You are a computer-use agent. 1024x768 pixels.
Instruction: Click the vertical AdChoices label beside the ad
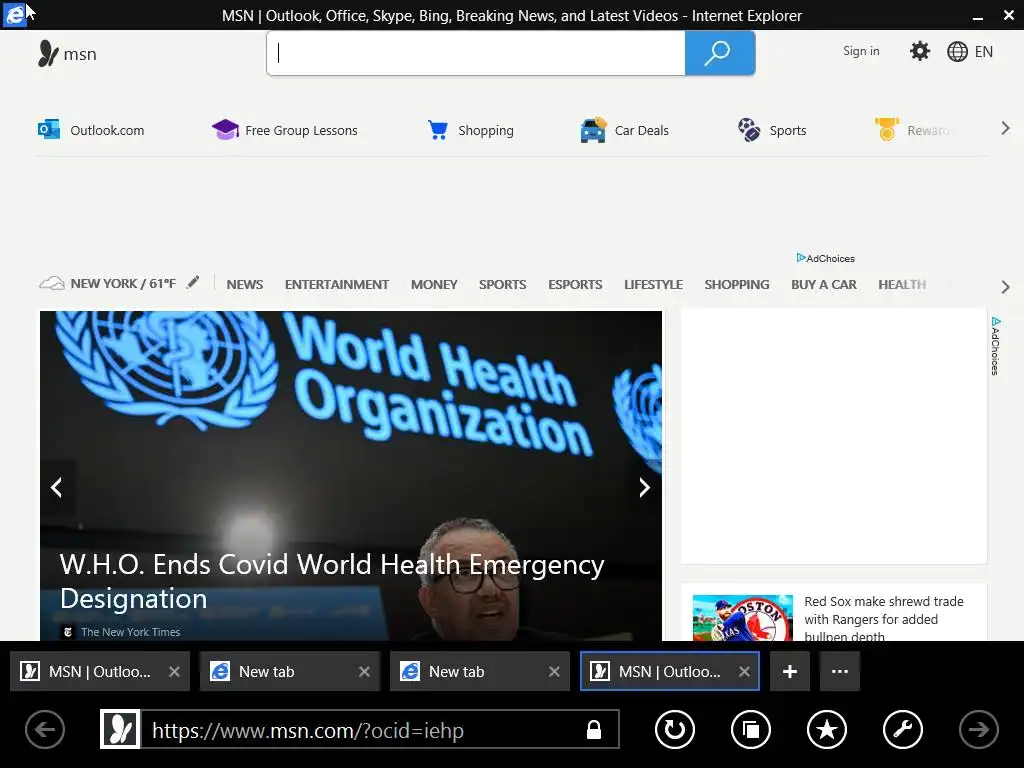tap(995, 346)
